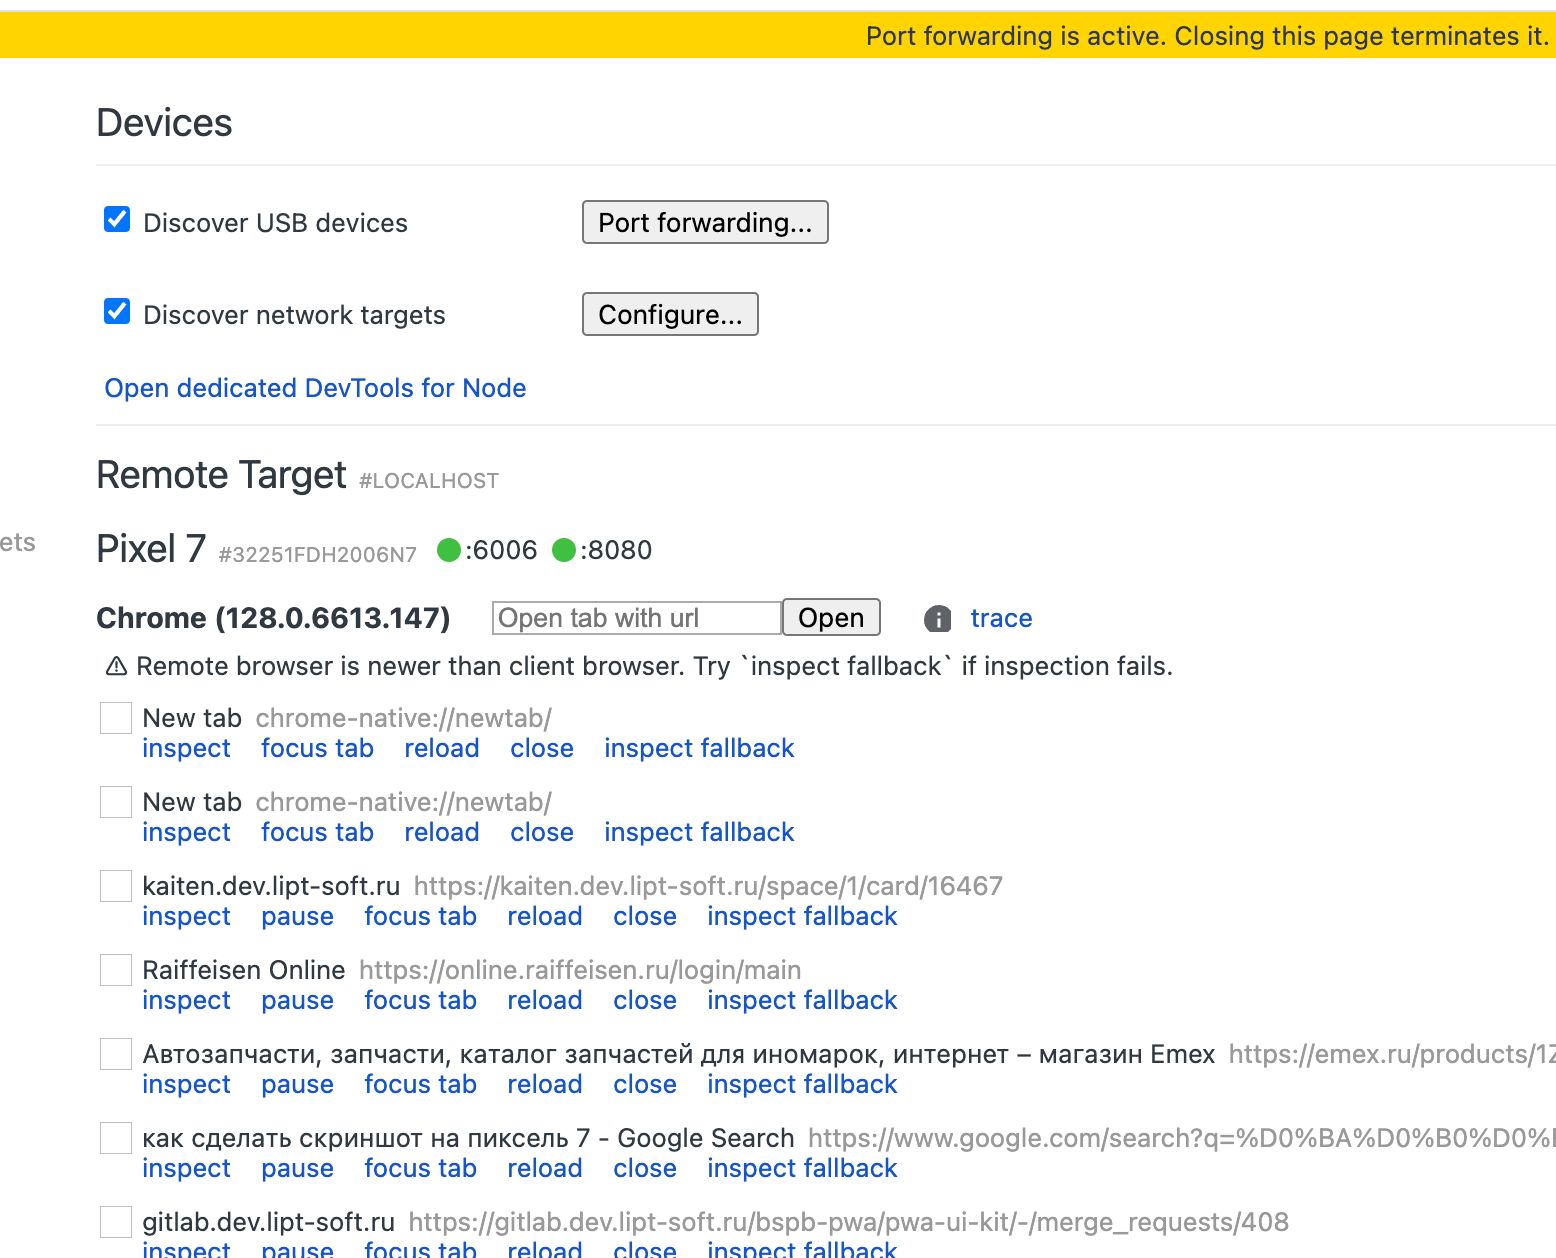Focus tab for Raiffeisen Online
Screen dimensions: 1556x1258
tap(420, 1000)
